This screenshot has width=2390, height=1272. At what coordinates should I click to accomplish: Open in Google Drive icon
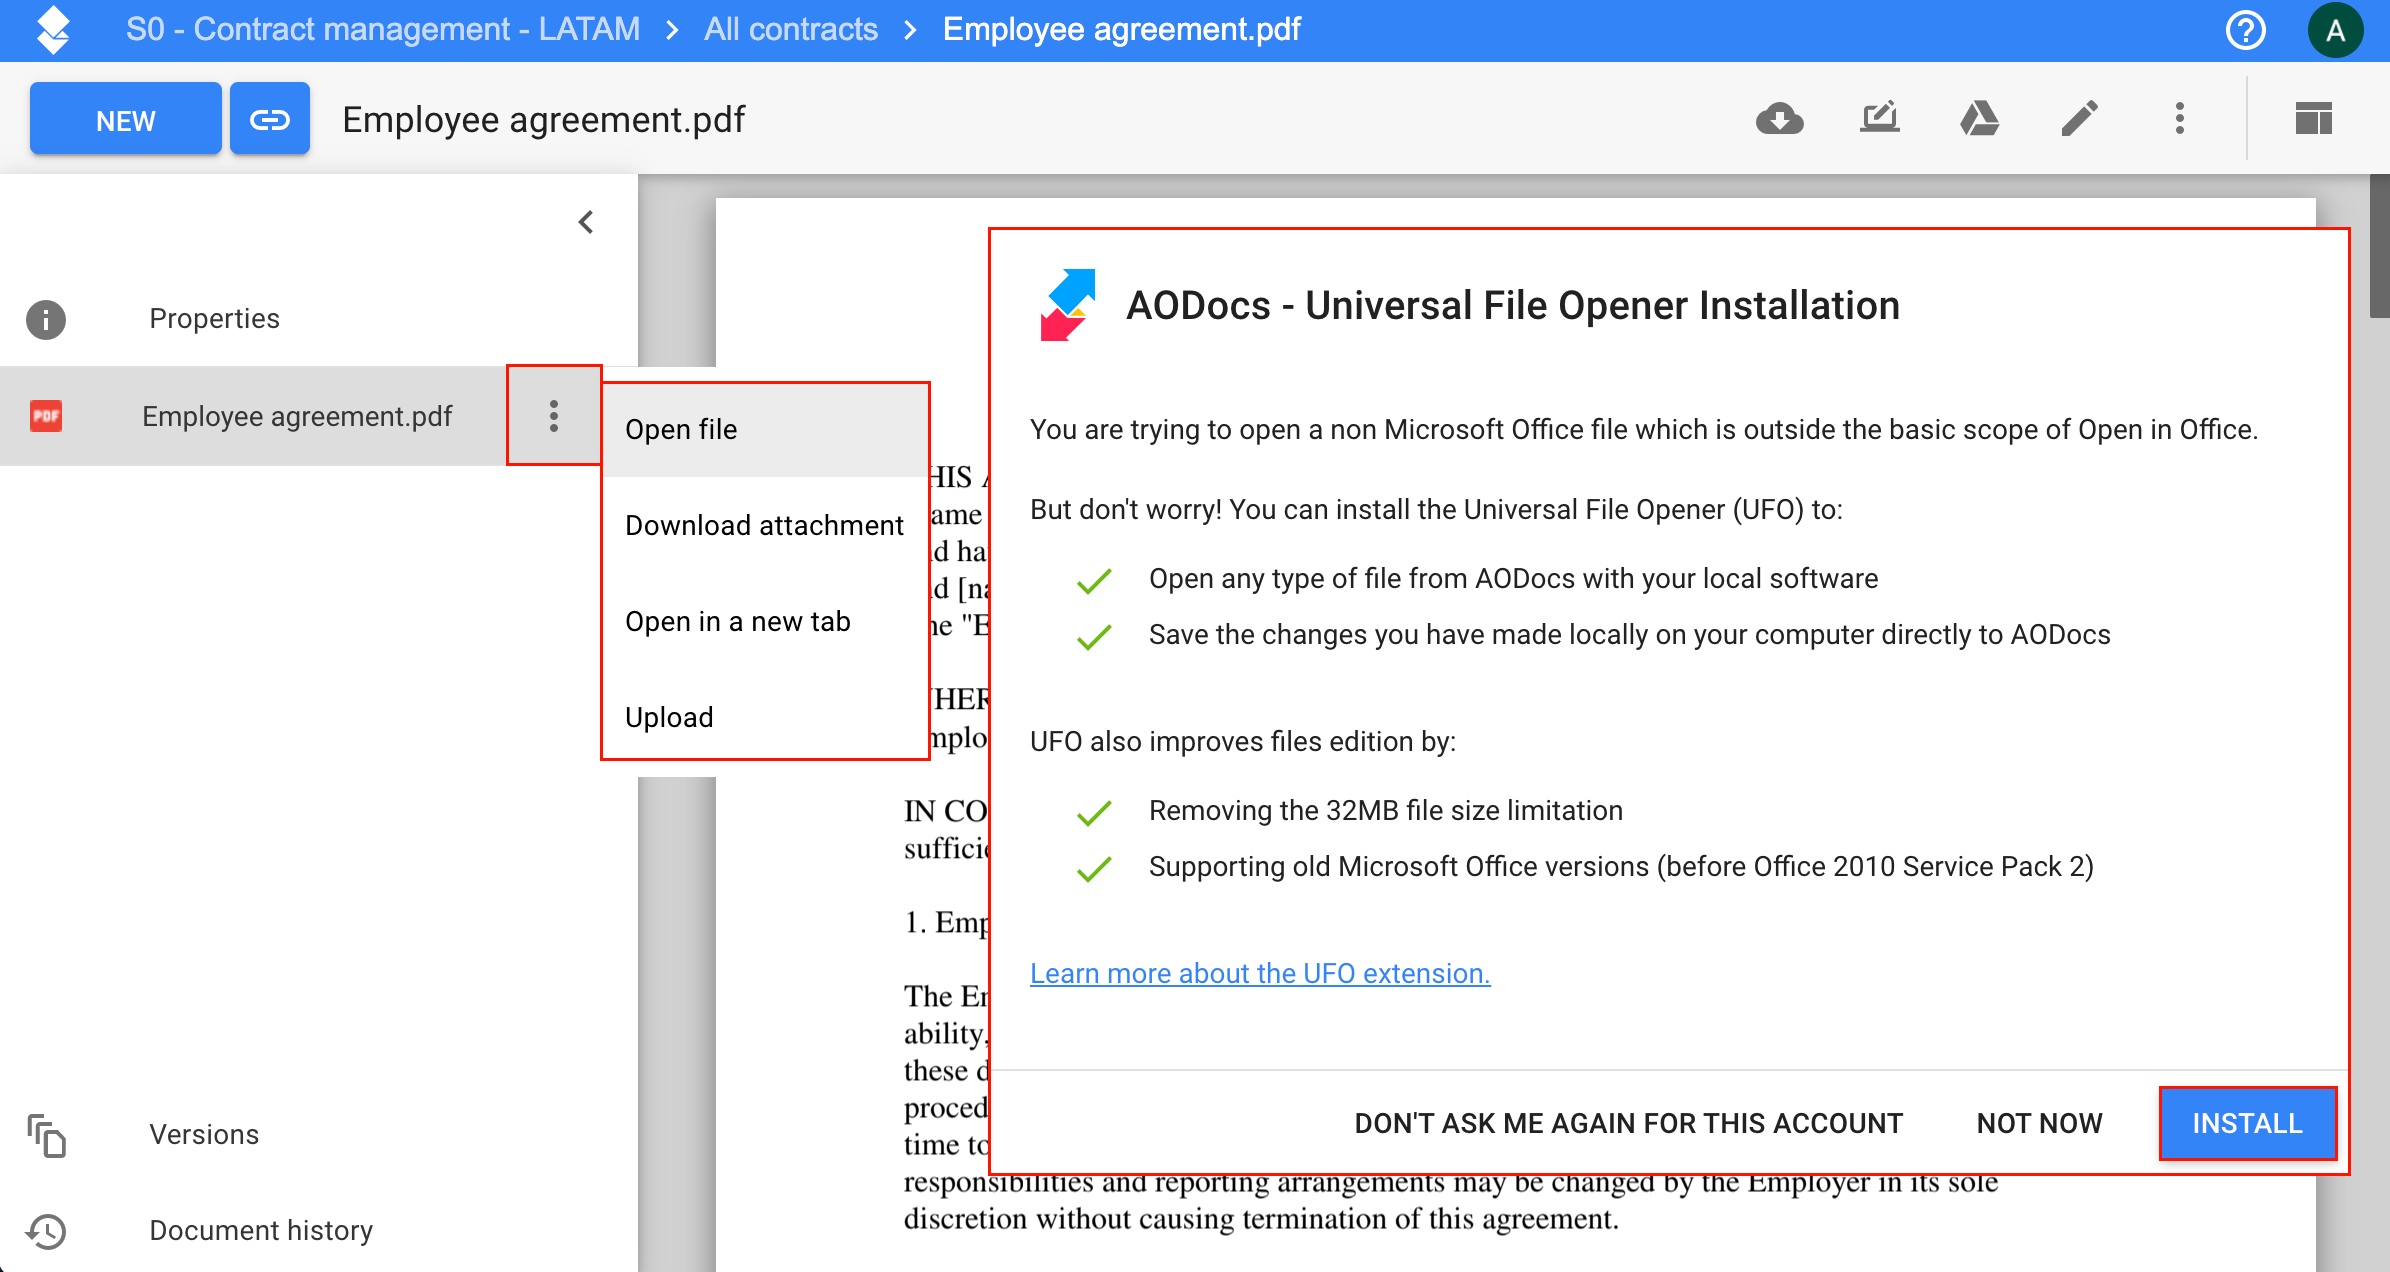[x=1979, y=118]
